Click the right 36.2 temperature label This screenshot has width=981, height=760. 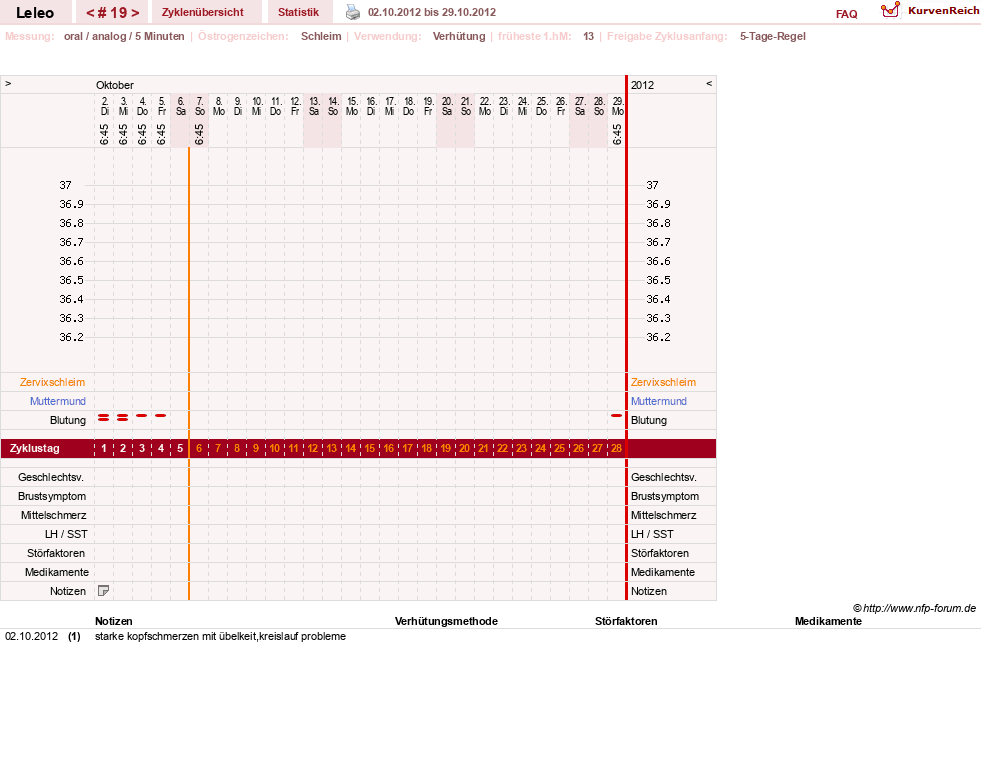coord(658,337)
